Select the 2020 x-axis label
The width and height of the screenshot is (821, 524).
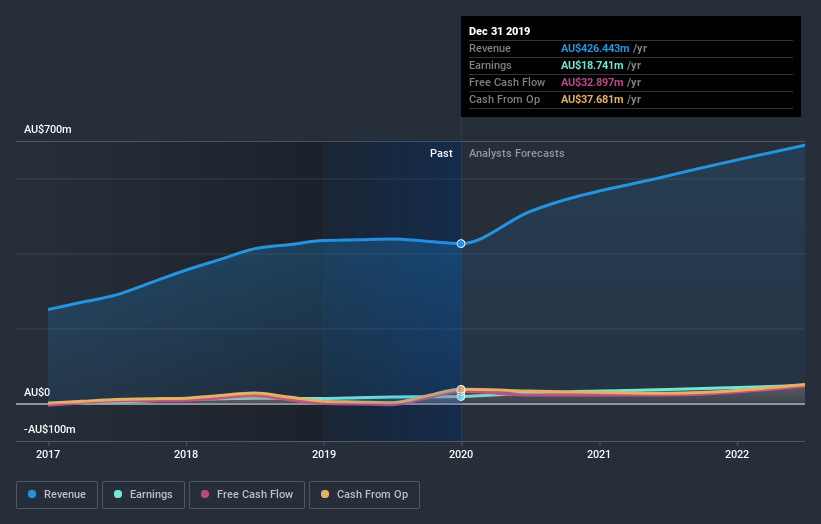pyautogui.click(x=461, y=454)
